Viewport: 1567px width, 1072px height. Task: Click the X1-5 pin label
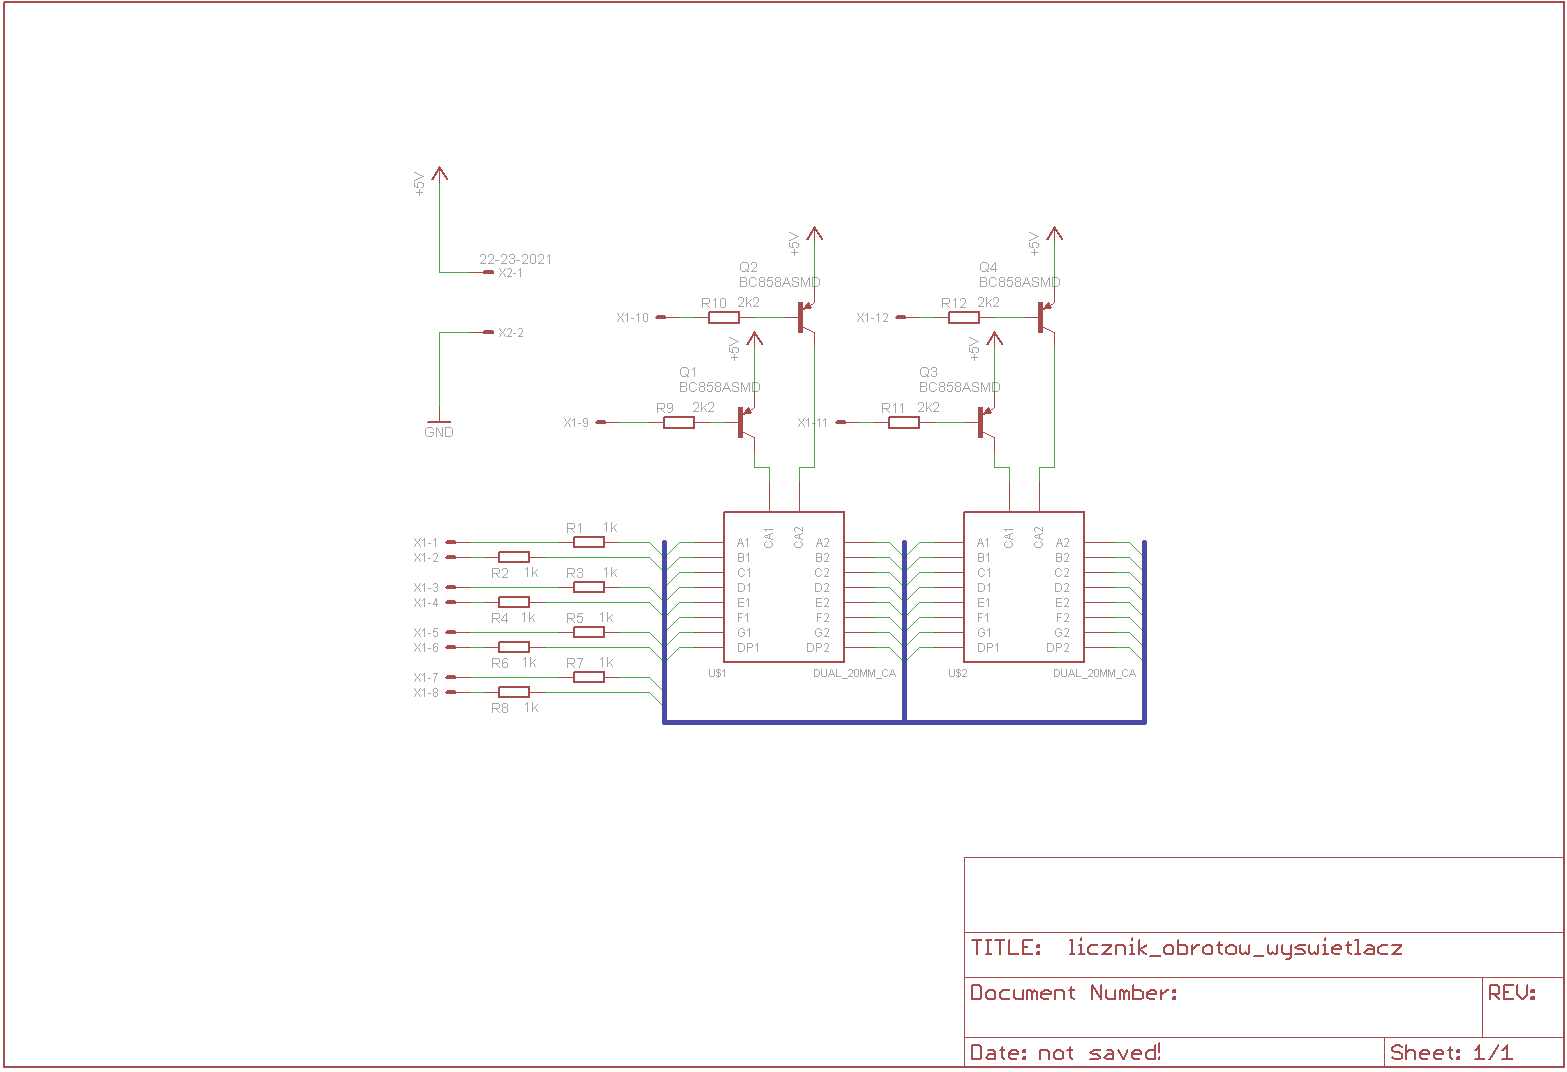pos(426,633)
